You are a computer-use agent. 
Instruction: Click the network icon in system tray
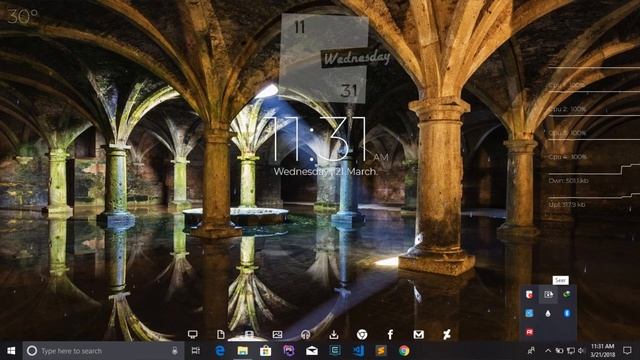pos(571,351)
